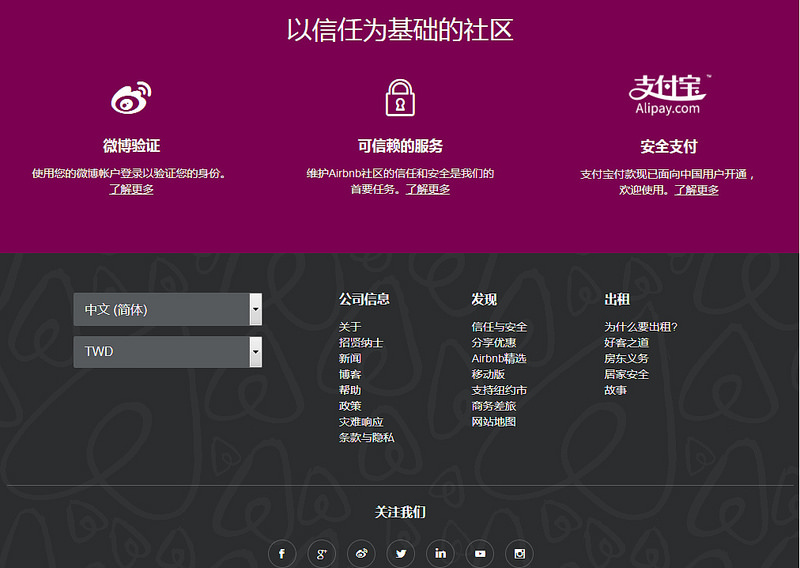
Task: Open the 分享优惠 link
Action: pyautogui.click(x=494, y=342)
